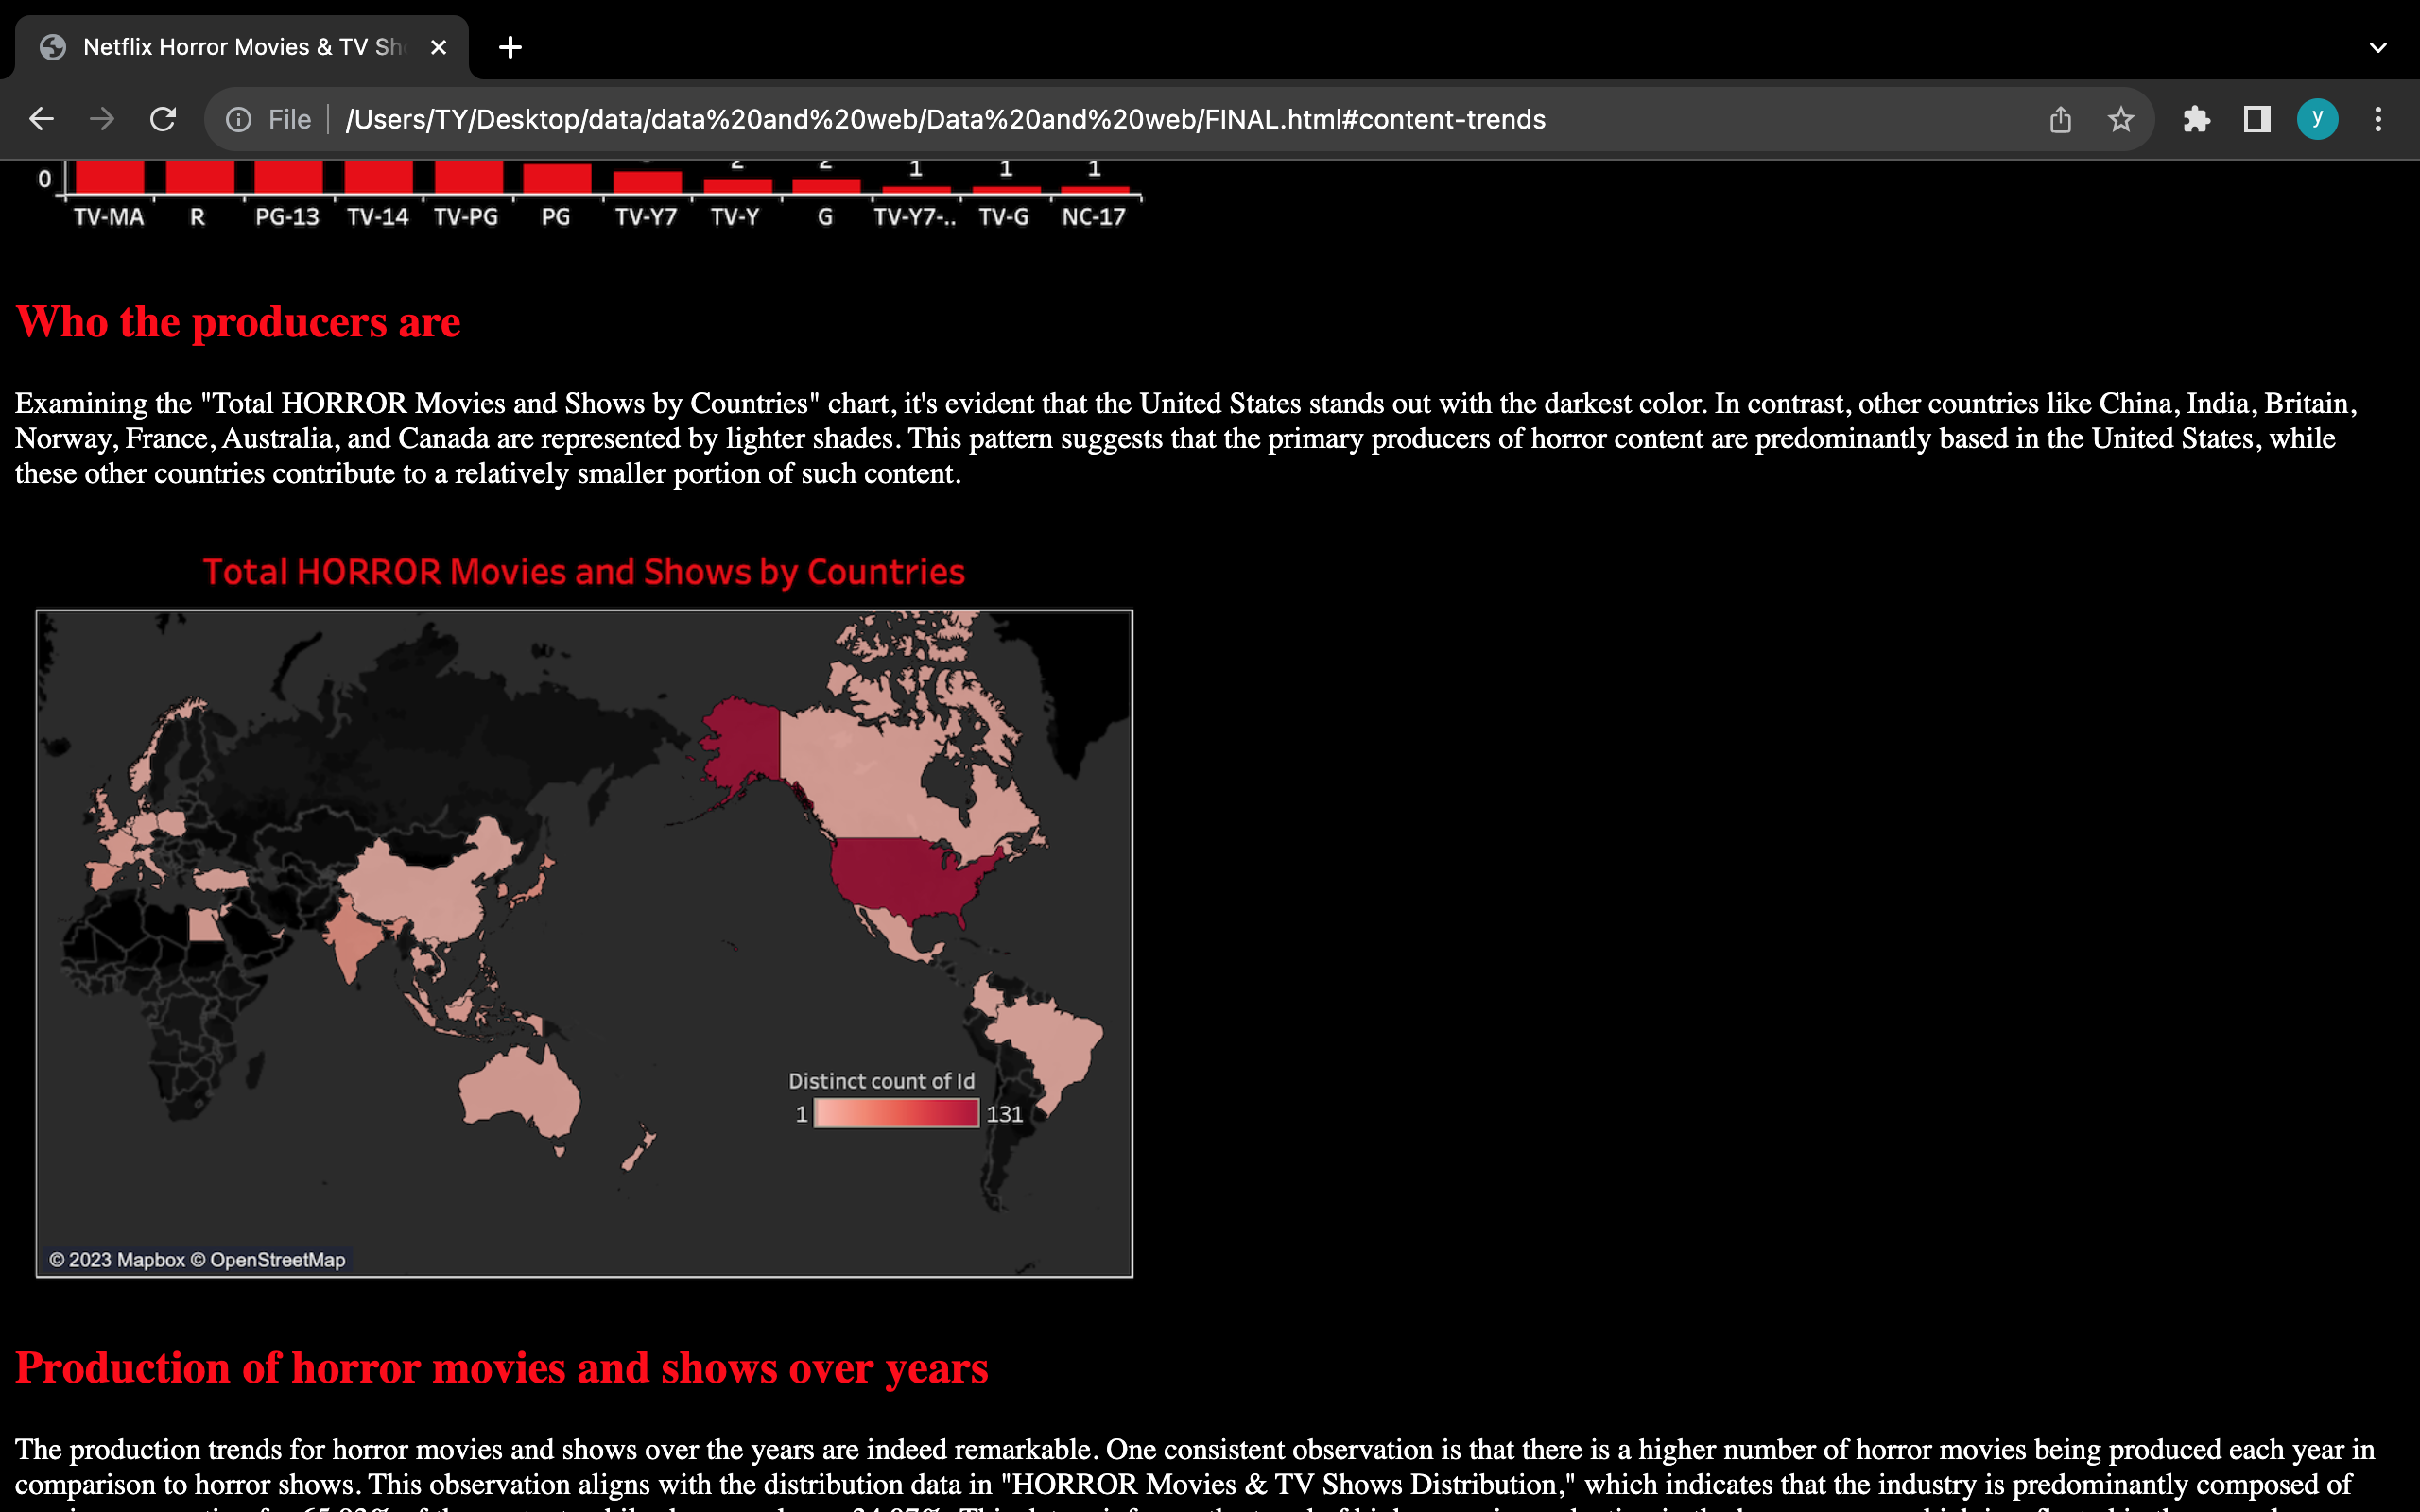Open the share page icon
The image size is (2420, 1512).
pyautogui.click(x=2060, y=120)
